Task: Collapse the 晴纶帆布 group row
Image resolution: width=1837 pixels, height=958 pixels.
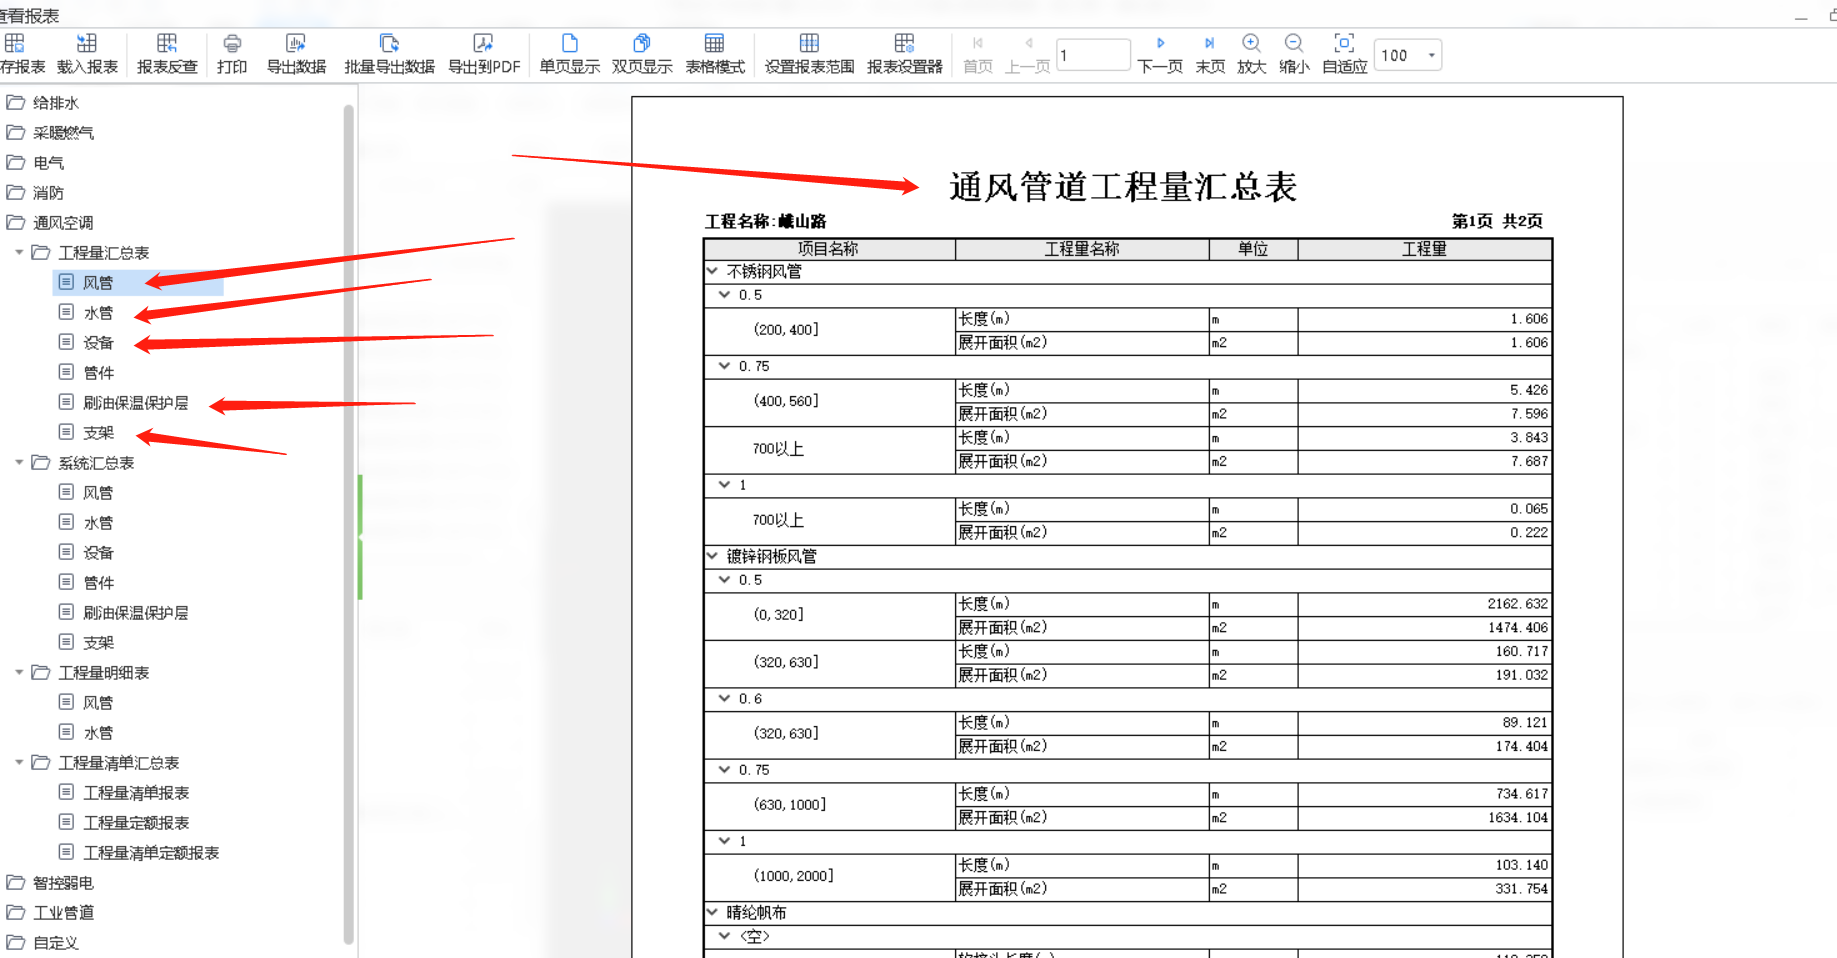Action: coord(712,912)
